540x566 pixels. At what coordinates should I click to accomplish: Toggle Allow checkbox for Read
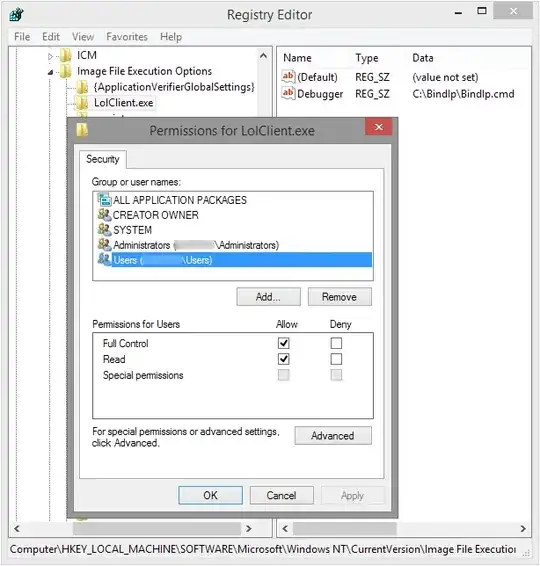(284, 359)
